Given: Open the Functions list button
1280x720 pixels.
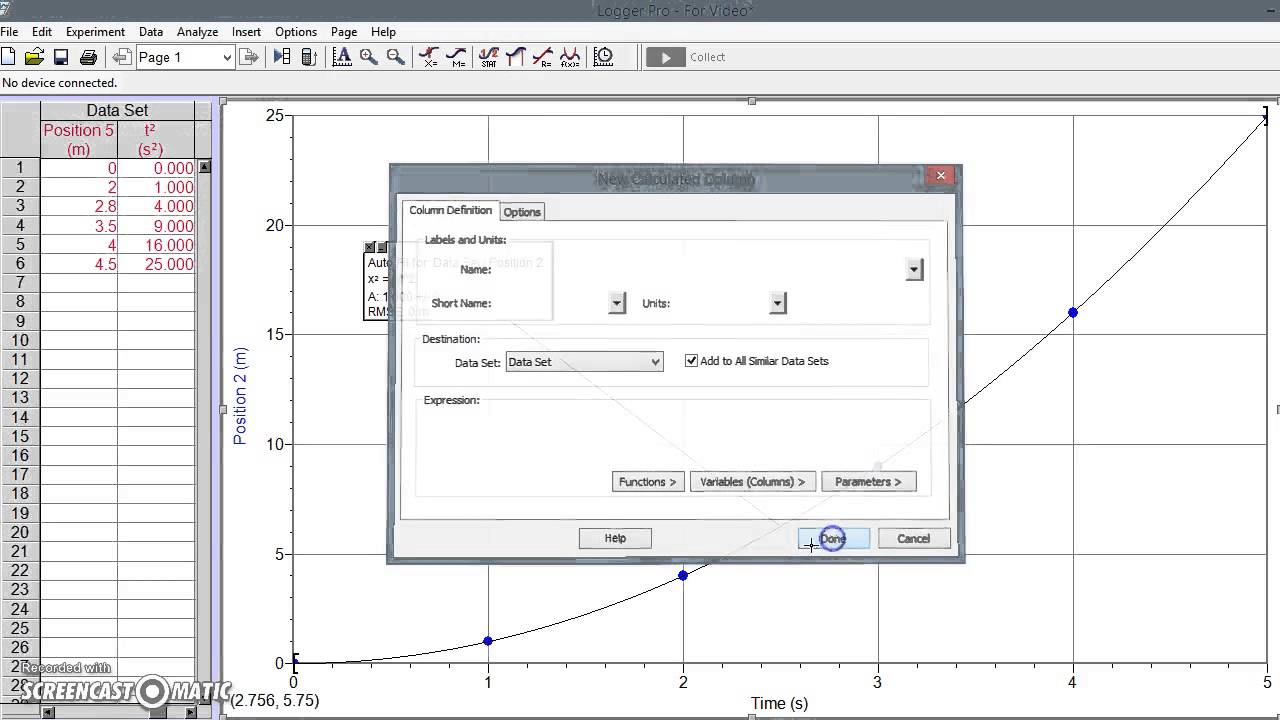Looking at the screenshot, I should tap(648, 482).
